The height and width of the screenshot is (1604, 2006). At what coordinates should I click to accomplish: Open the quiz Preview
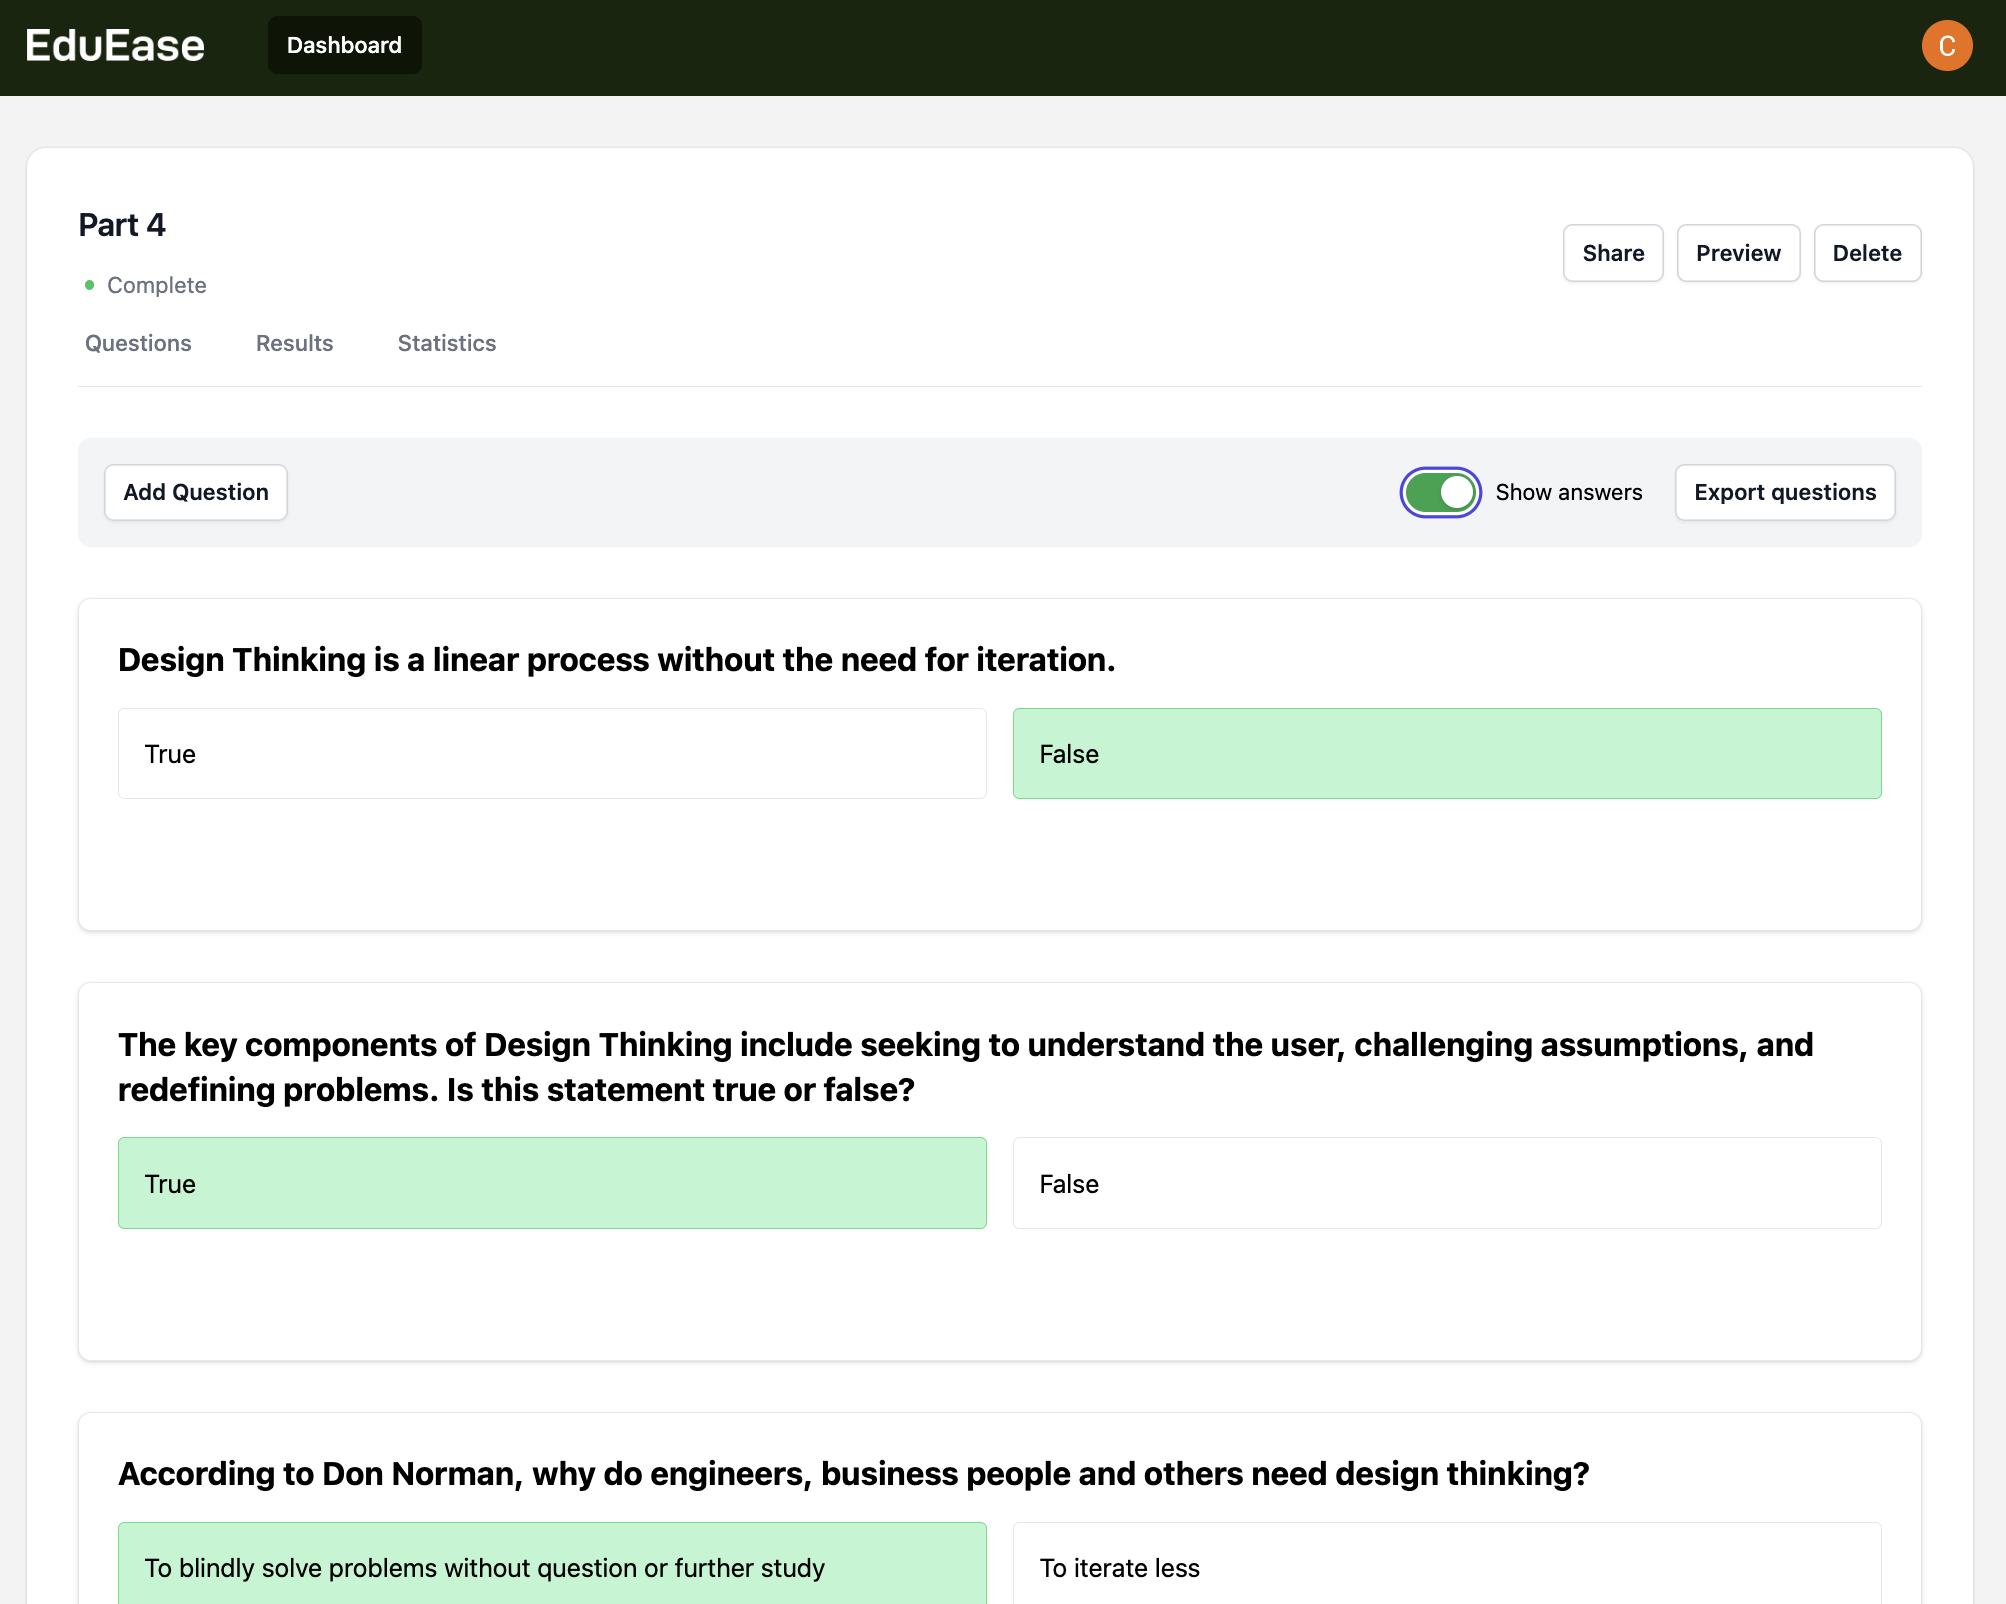click(1737, 253)
